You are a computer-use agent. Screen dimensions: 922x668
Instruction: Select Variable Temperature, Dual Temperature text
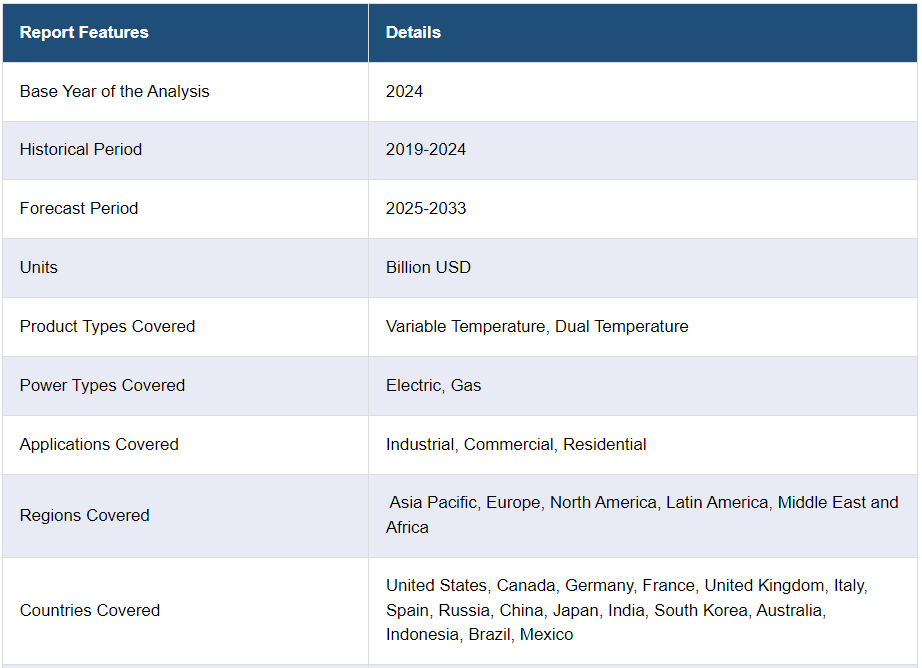[537, 326]
